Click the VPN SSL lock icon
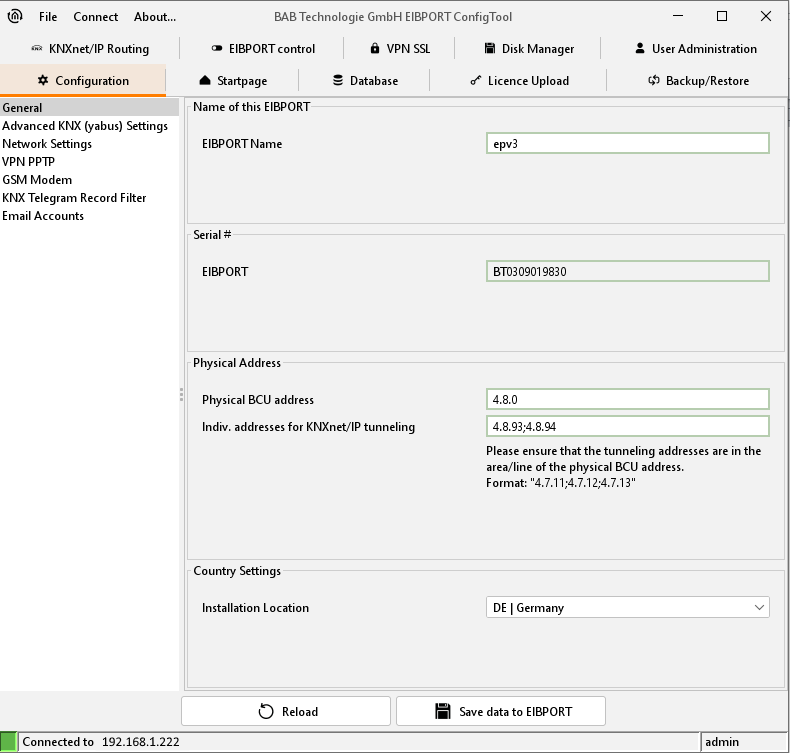Image resolution: width=790 pixels, height=753 pixels. tap(375, 49)
